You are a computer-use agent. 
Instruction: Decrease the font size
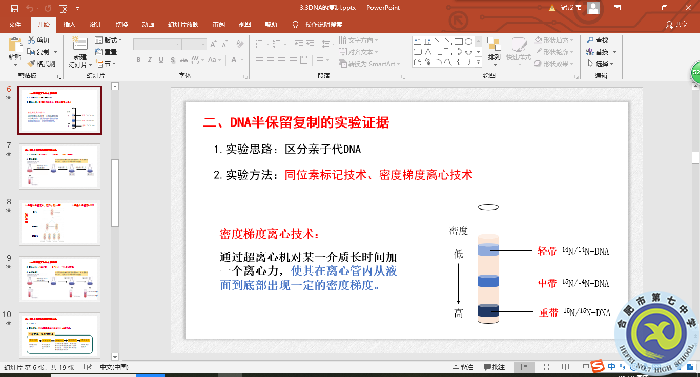click(x=225, y=44)
